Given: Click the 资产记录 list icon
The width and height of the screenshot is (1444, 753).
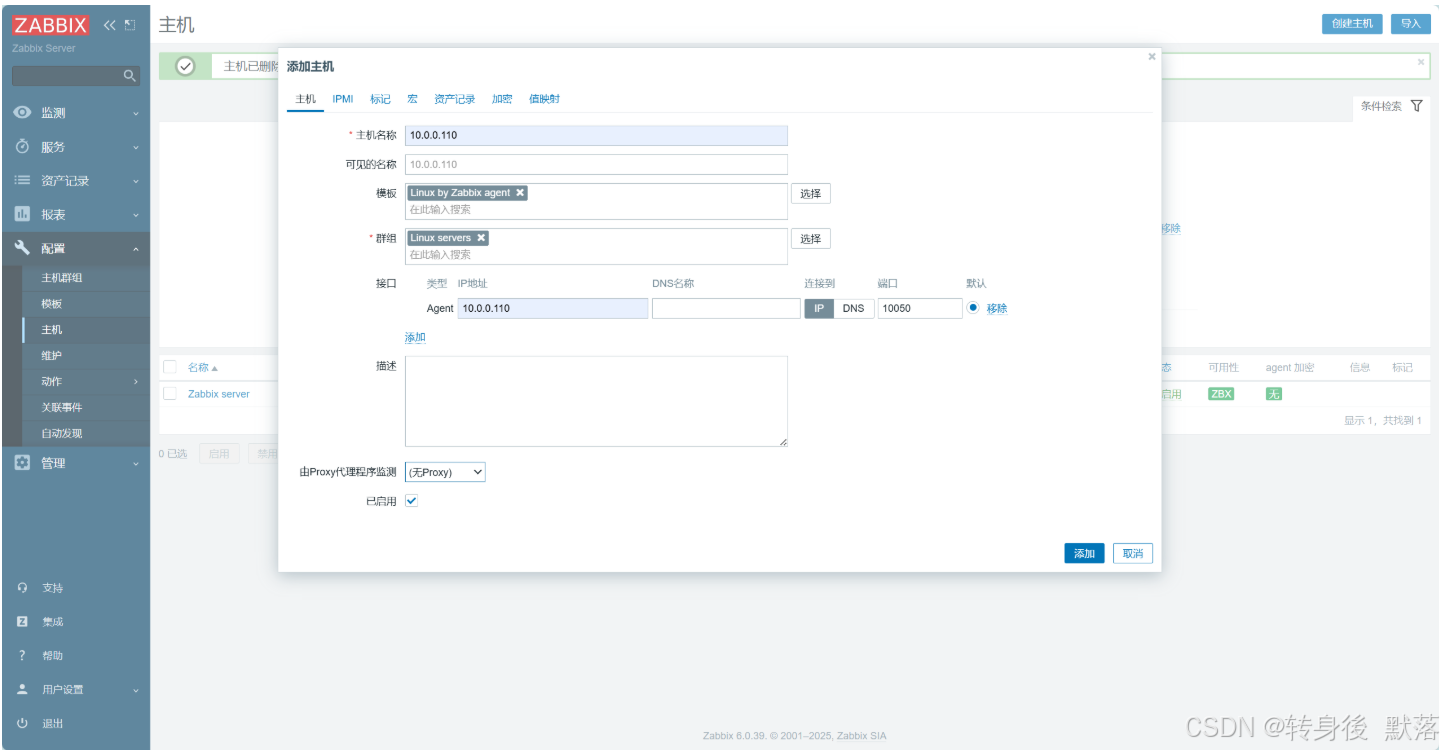Looking at the screenshot, I should point(22,181).
